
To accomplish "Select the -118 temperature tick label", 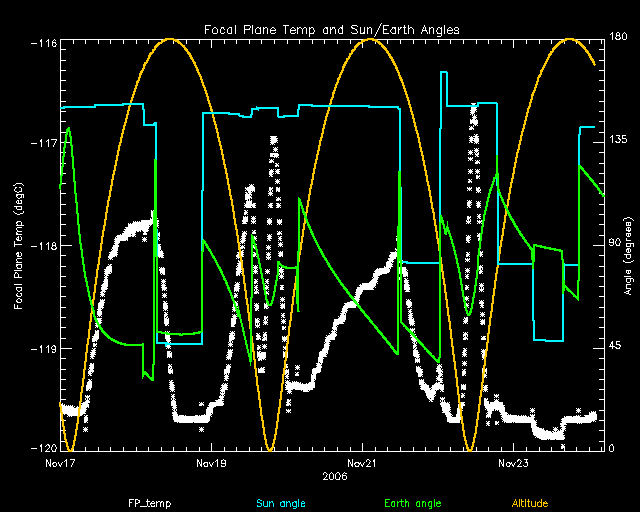I will 43,246.
